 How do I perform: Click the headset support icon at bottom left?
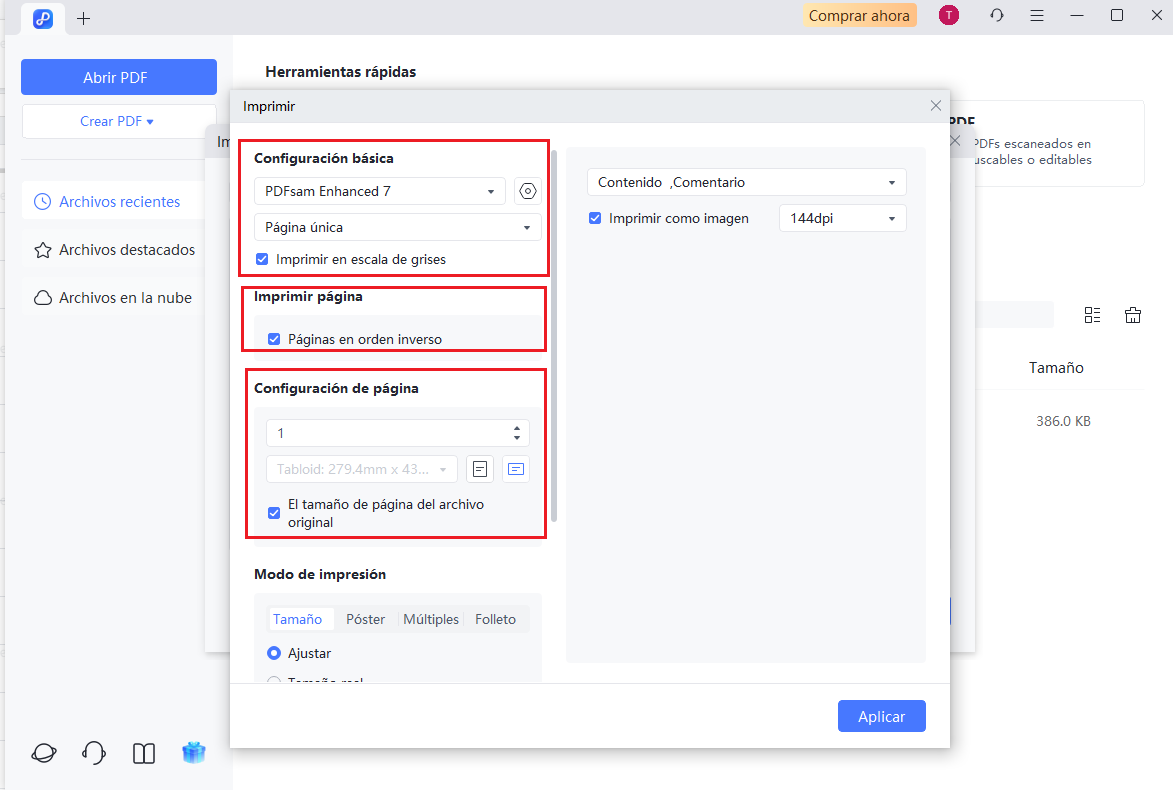pos(93,752)
